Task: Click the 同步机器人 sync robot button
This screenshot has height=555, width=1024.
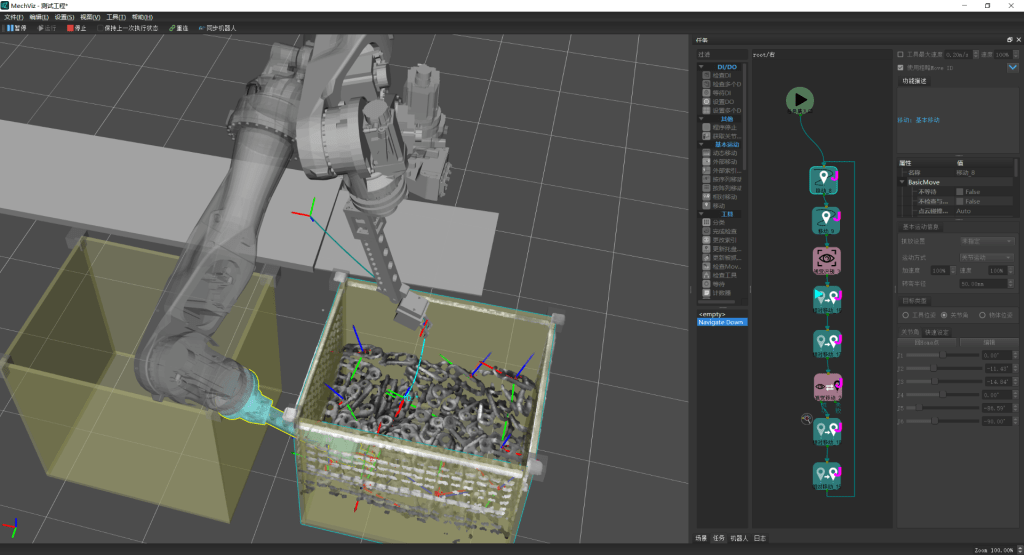Action: click(x=217, y=28)
